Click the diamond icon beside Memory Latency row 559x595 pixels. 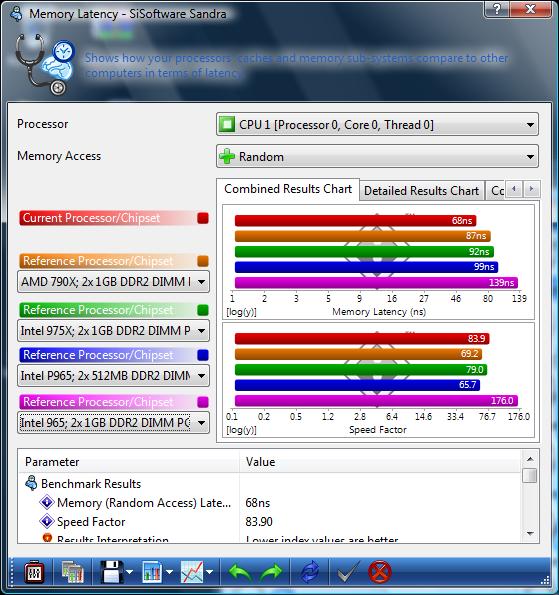click(47, 502)
